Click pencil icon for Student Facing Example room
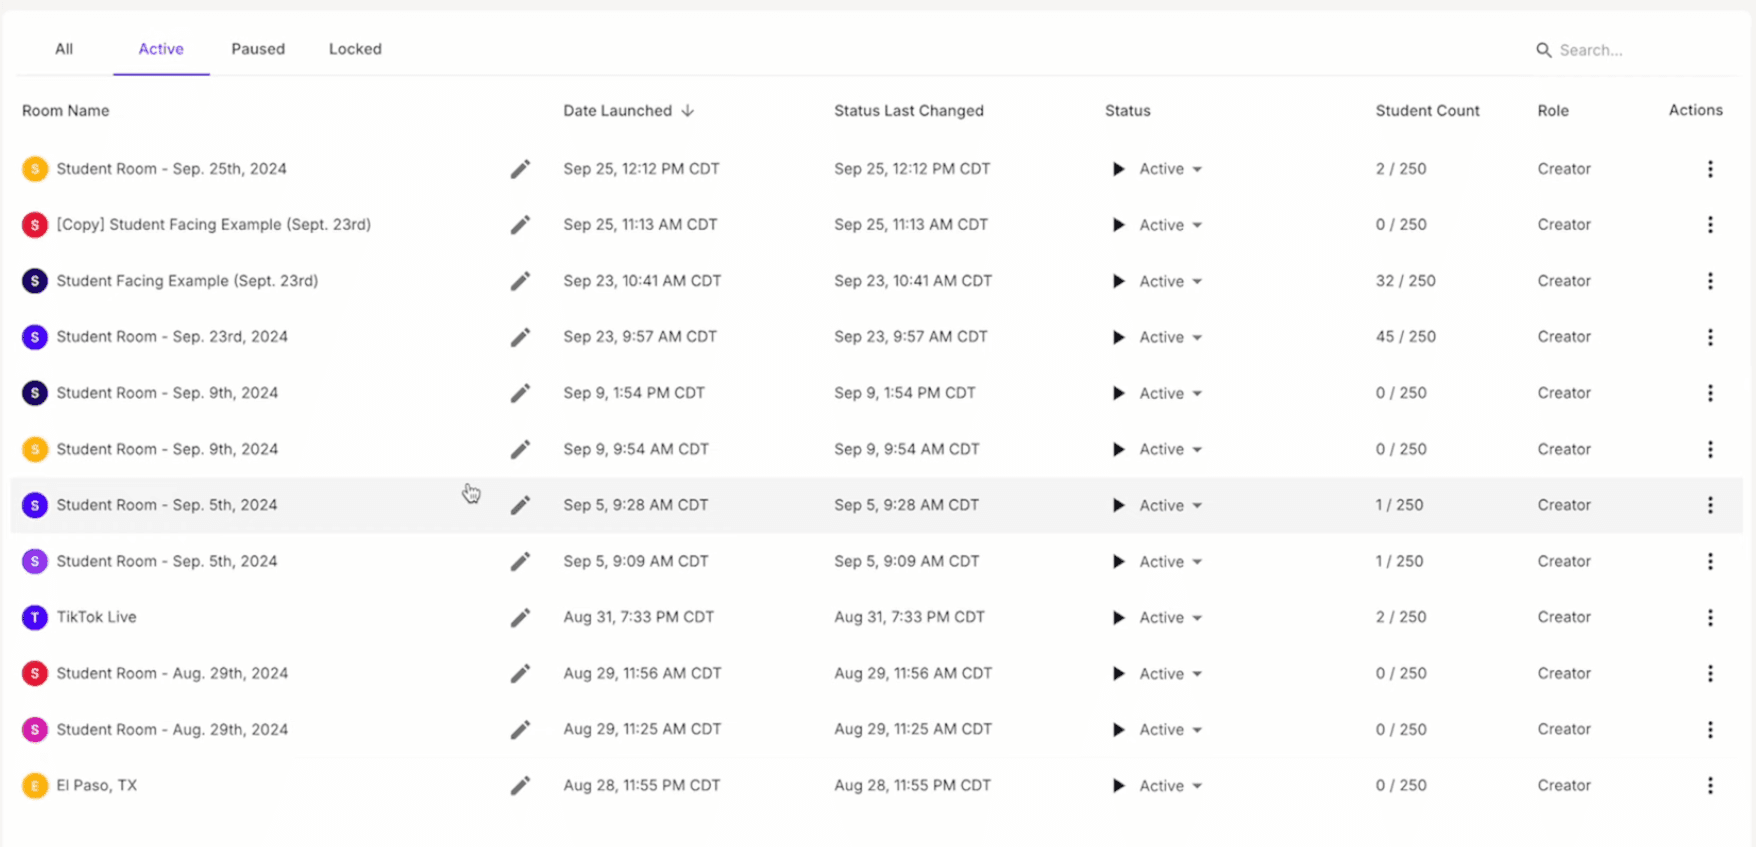This screenshot has height=847, width=1756. click(x=520, y=281)
